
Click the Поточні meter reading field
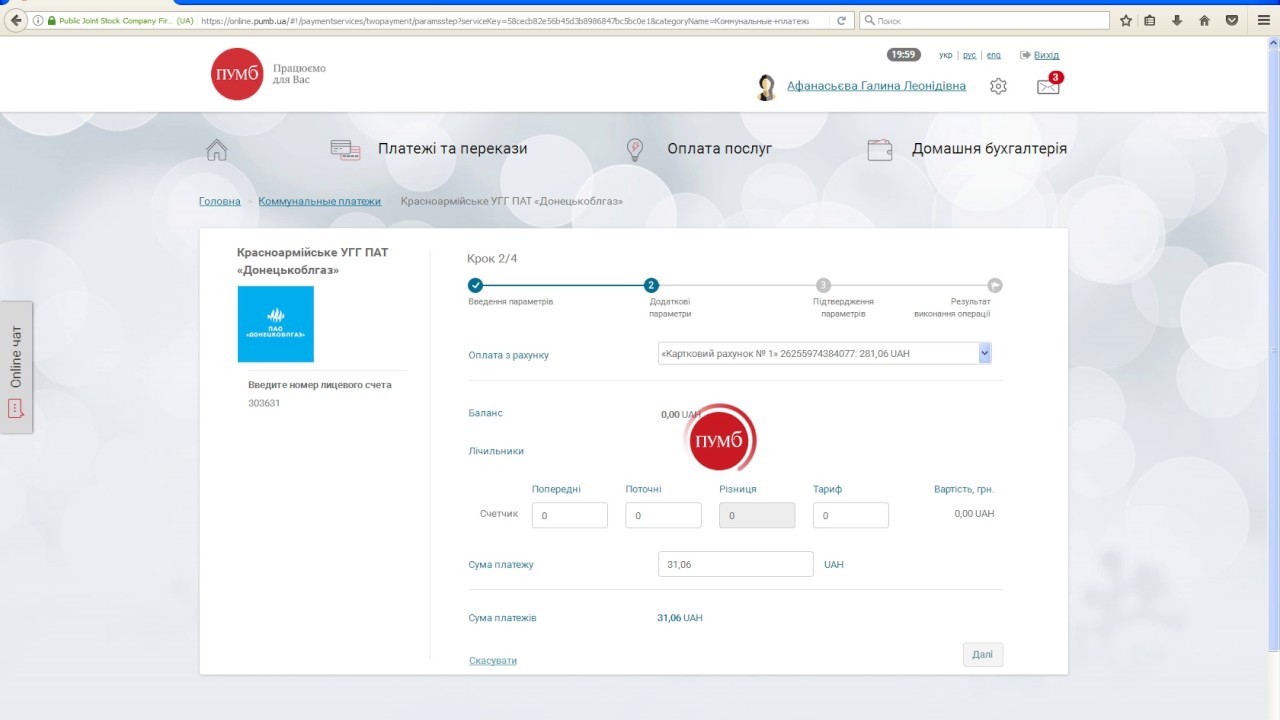click(664, 516)
